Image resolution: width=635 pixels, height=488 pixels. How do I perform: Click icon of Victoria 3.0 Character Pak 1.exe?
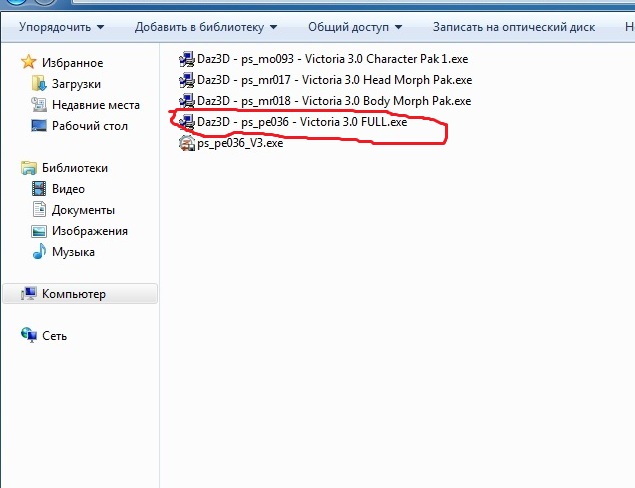(x=187, y=59)
